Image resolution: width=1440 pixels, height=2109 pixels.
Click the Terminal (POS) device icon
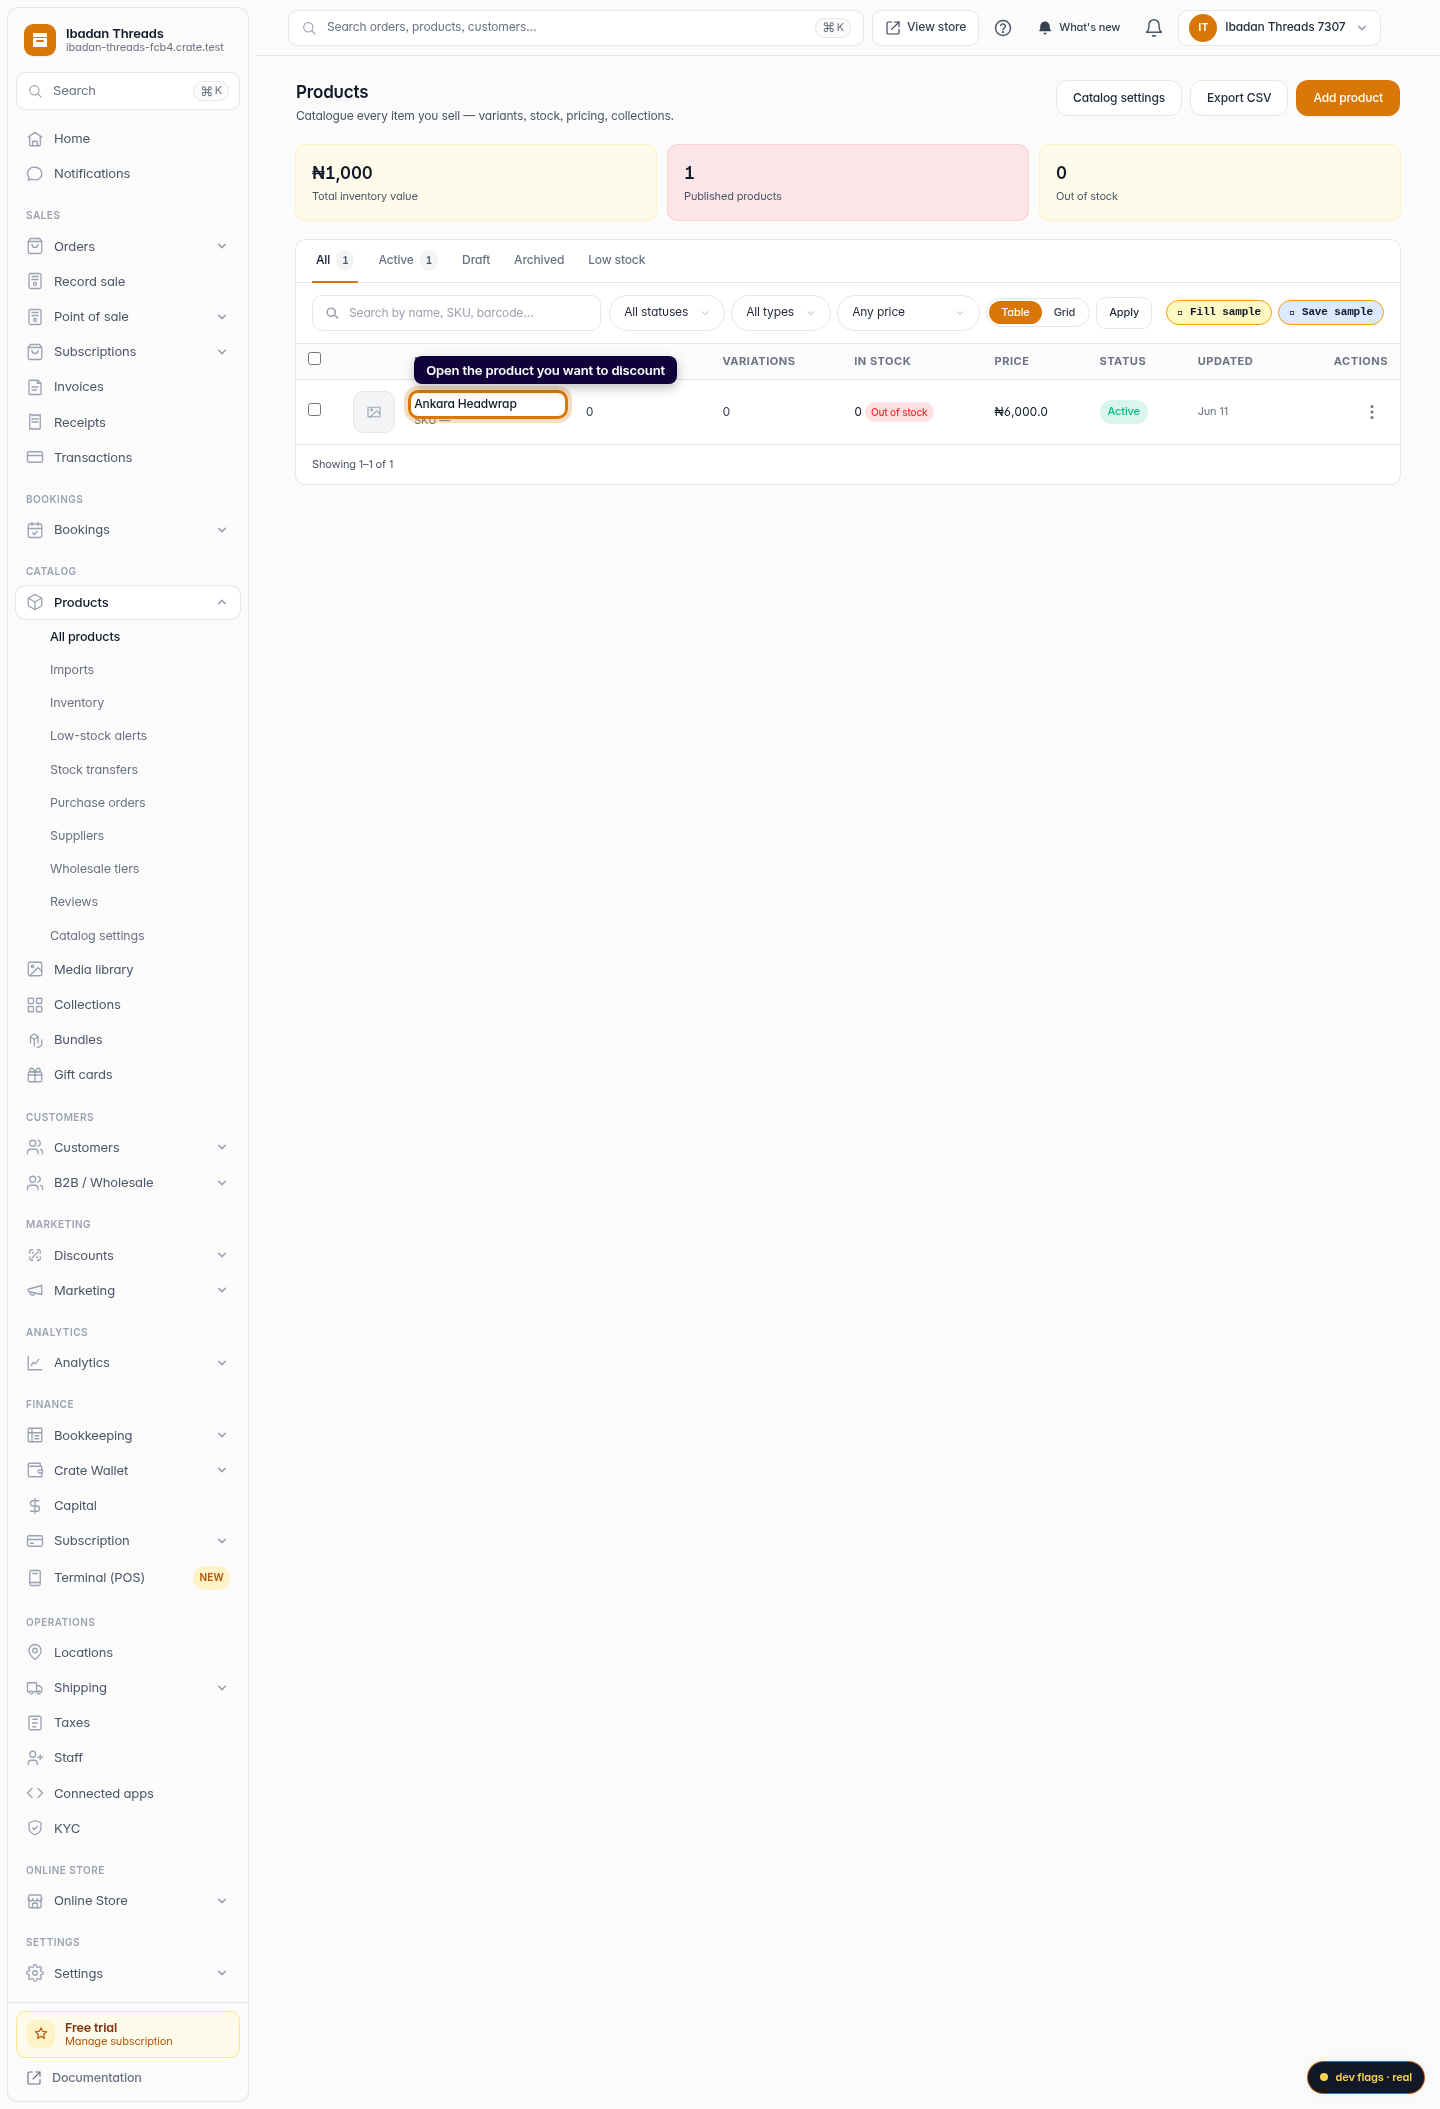point(35,1578)
